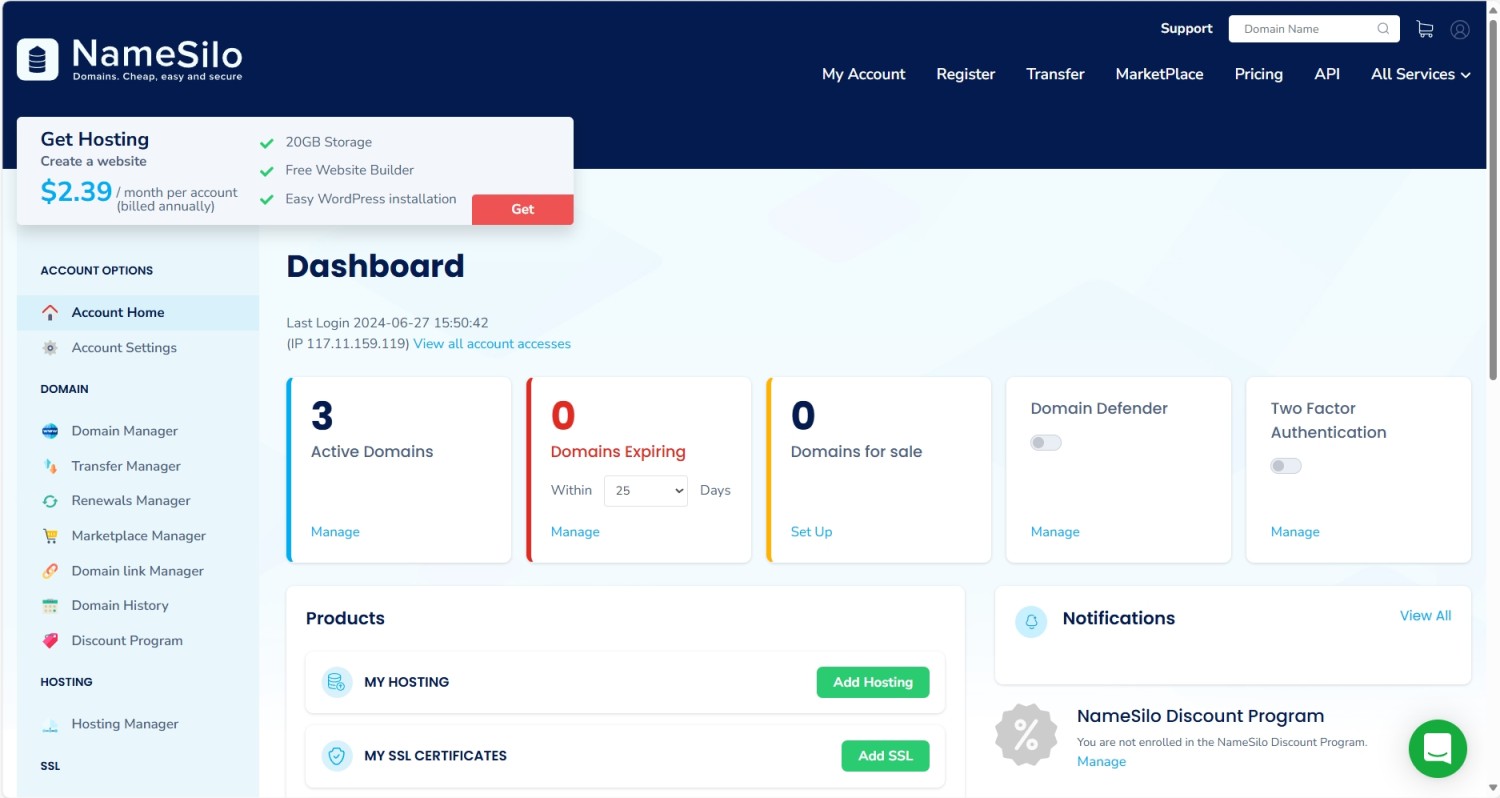
Task: Click the Domain link Manager chain icon
Action: 50,571
